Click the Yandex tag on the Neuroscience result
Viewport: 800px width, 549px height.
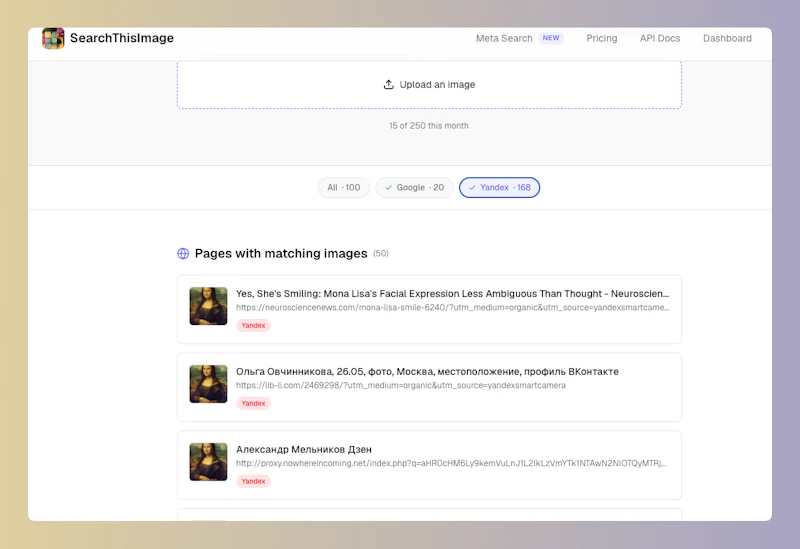pyautogui.click(x=253, y=325)
